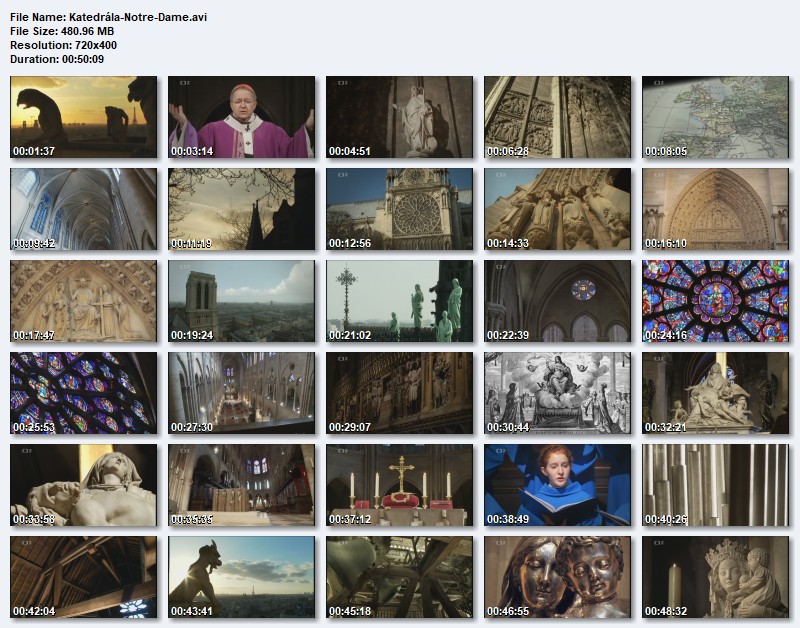This screenshot has width=800, height=628.
Task: Click the choir singer frame 00:38:49
Action: click(x=558, y=485)
